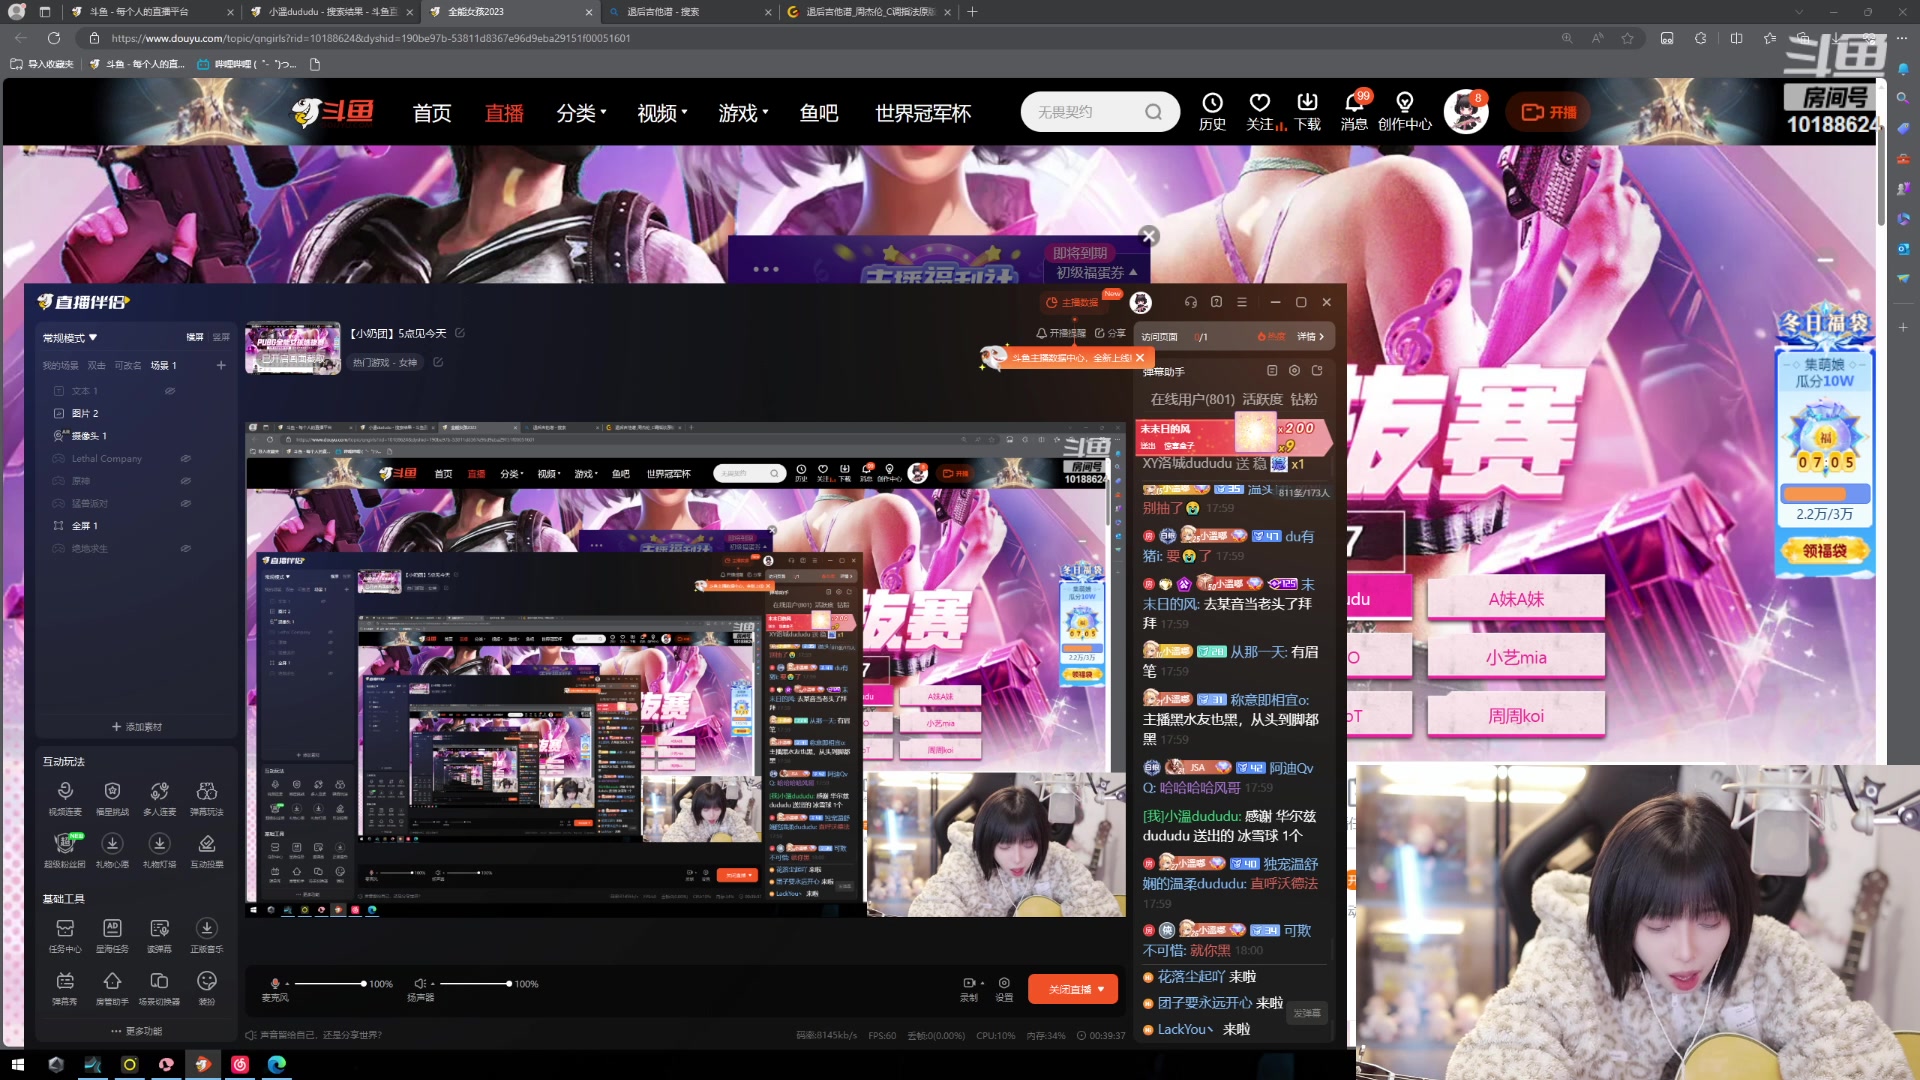The width and height of the screenshot is (1920, 1080).
Task: Open 视频连麦 video co-stream tool
Action: (65, 798)
